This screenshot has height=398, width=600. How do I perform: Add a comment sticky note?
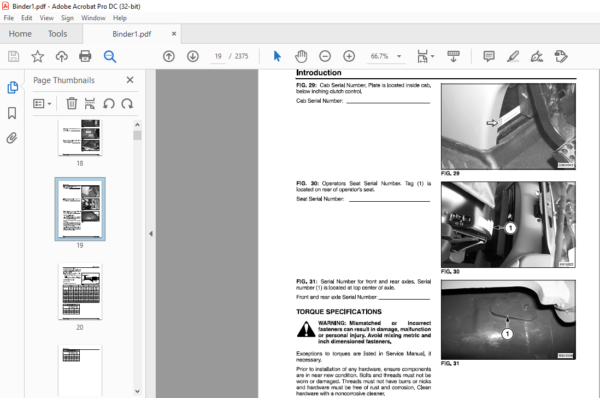pyautogui.click(x=489, y=56)
